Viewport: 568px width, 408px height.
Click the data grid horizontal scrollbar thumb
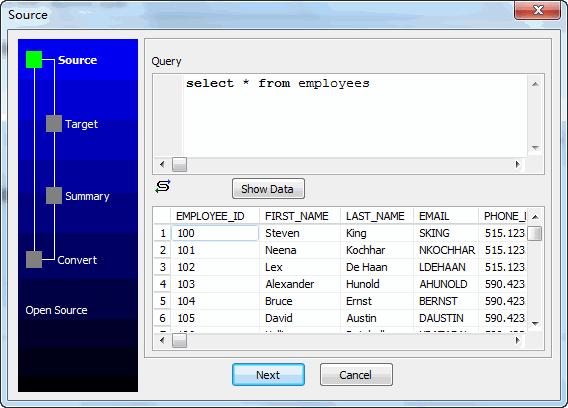(x=179, y=341)
